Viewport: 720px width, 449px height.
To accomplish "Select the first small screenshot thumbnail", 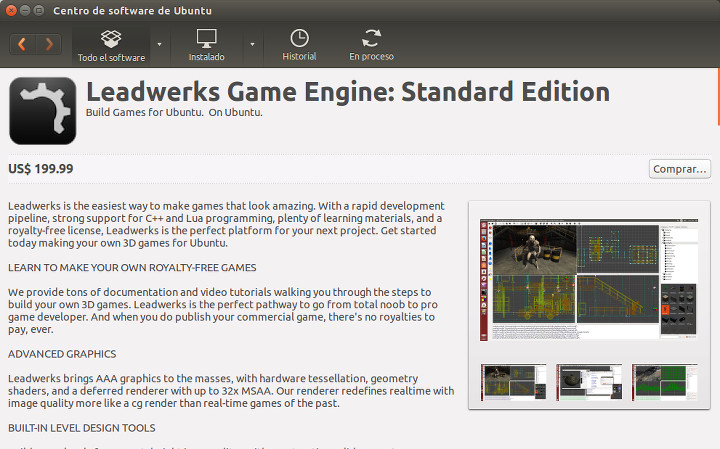I will (513, 382).
